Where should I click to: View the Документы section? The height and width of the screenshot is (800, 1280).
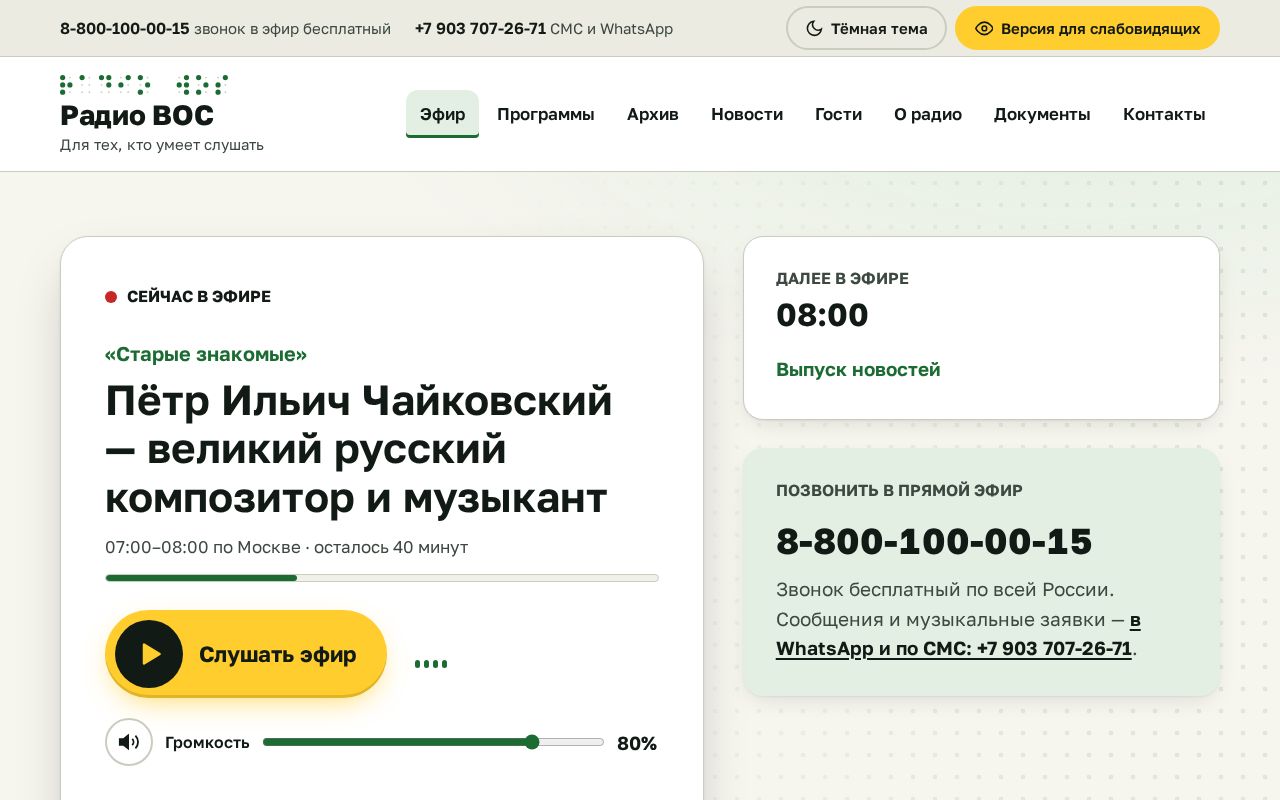1042,114
